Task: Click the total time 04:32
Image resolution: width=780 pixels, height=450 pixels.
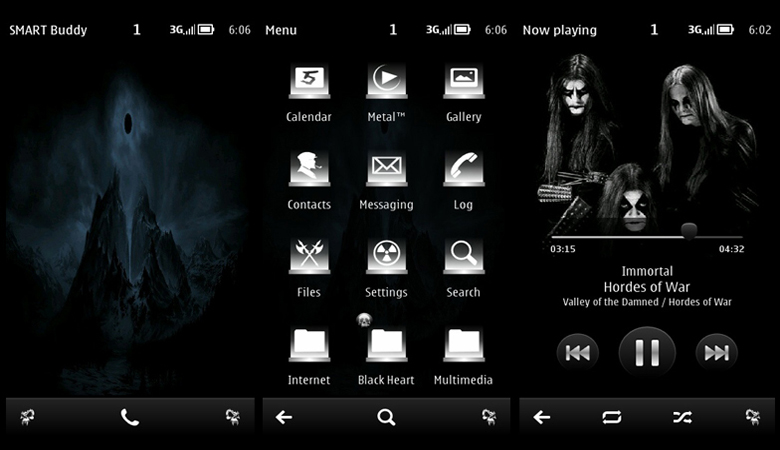Action: (731, 249)
